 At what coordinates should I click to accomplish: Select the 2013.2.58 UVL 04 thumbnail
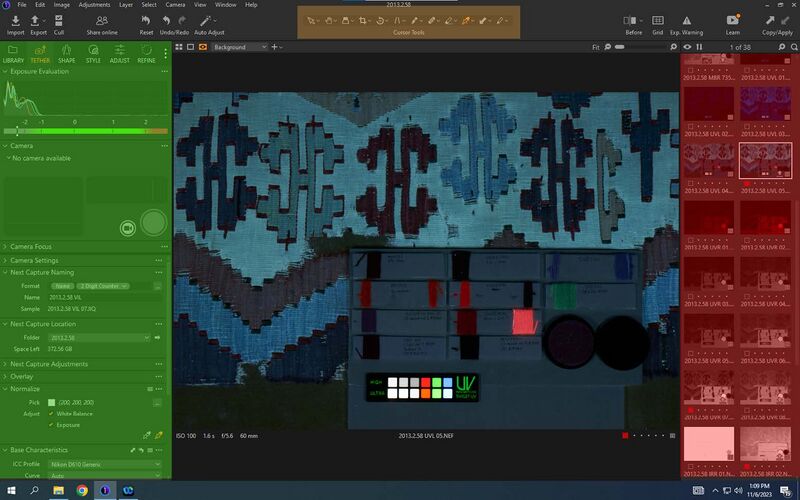(x=709, y=161)
